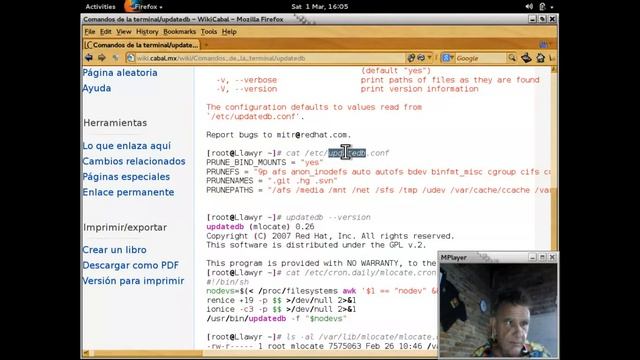Open the File menu

click(x=90, y=31)
